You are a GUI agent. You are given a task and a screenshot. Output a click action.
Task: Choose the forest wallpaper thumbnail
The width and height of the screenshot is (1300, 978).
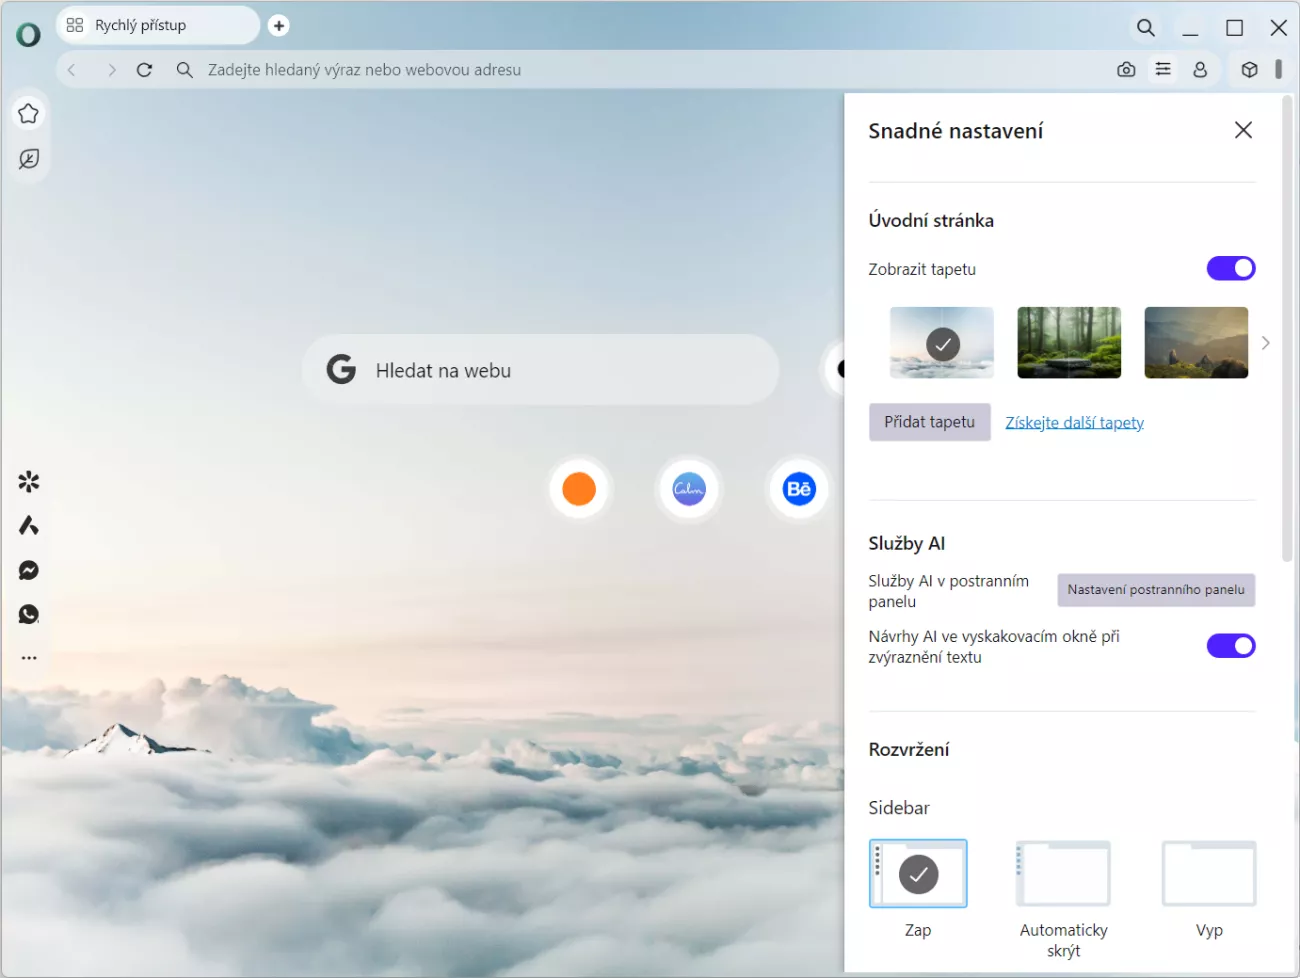point(1068,343)
